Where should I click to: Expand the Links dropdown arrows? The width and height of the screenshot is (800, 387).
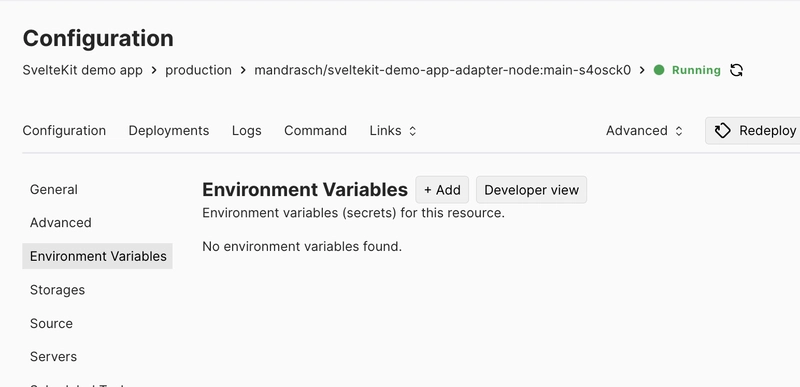[x=413, y=131]
